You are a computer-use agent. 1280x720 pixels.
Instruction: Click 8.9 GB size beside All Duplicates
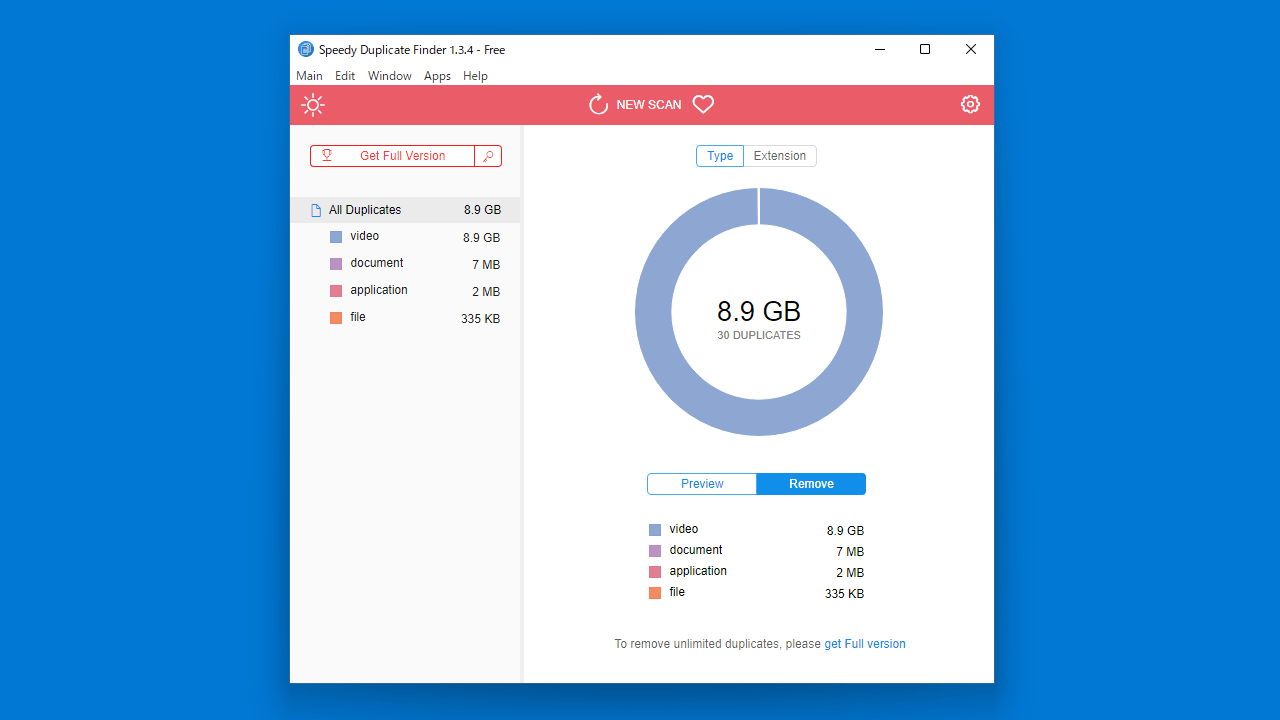coord(482,210)
